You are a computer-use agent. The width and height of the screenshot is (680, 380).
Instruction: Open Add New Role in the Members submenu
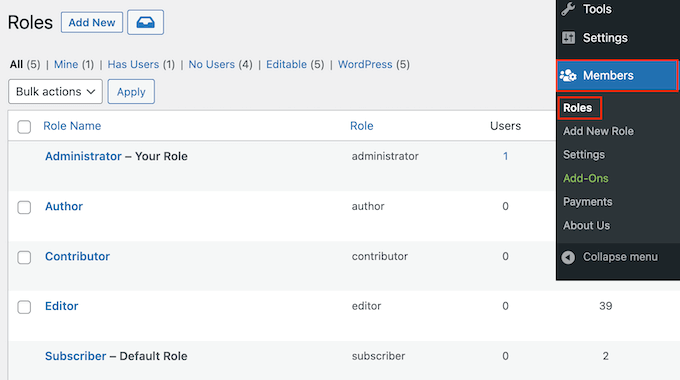(598, 131)
